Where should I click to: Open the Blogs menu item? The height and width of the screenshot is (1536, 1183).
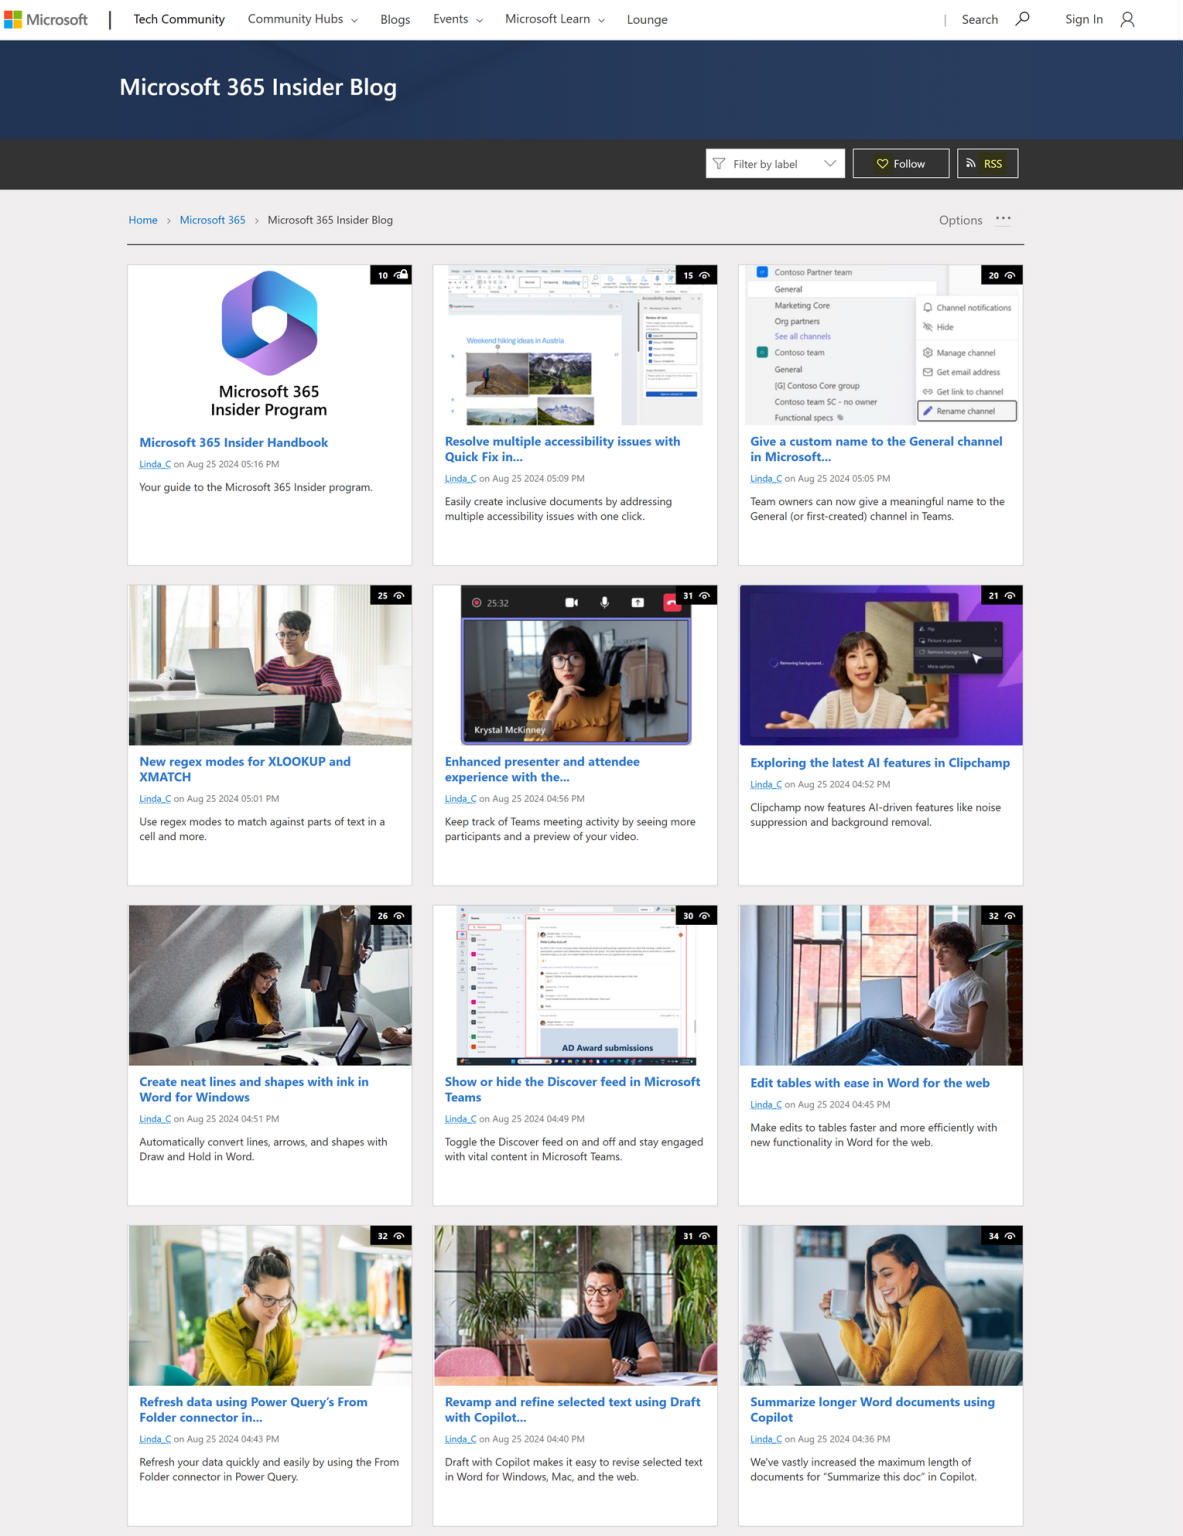point(395,19)
